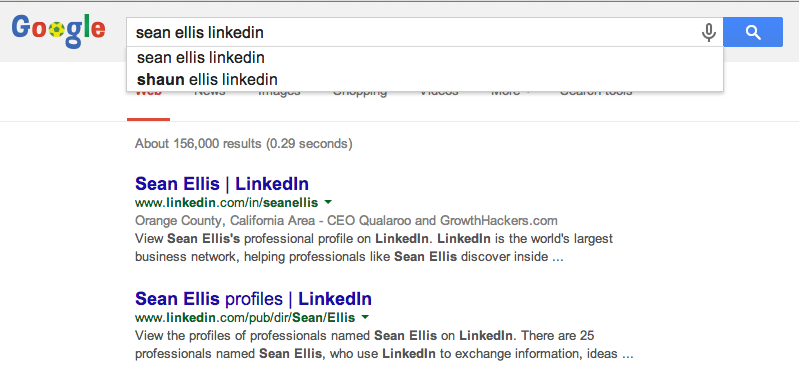
Task: Click inside the search query text box
Action: click(x=413, y=32)
